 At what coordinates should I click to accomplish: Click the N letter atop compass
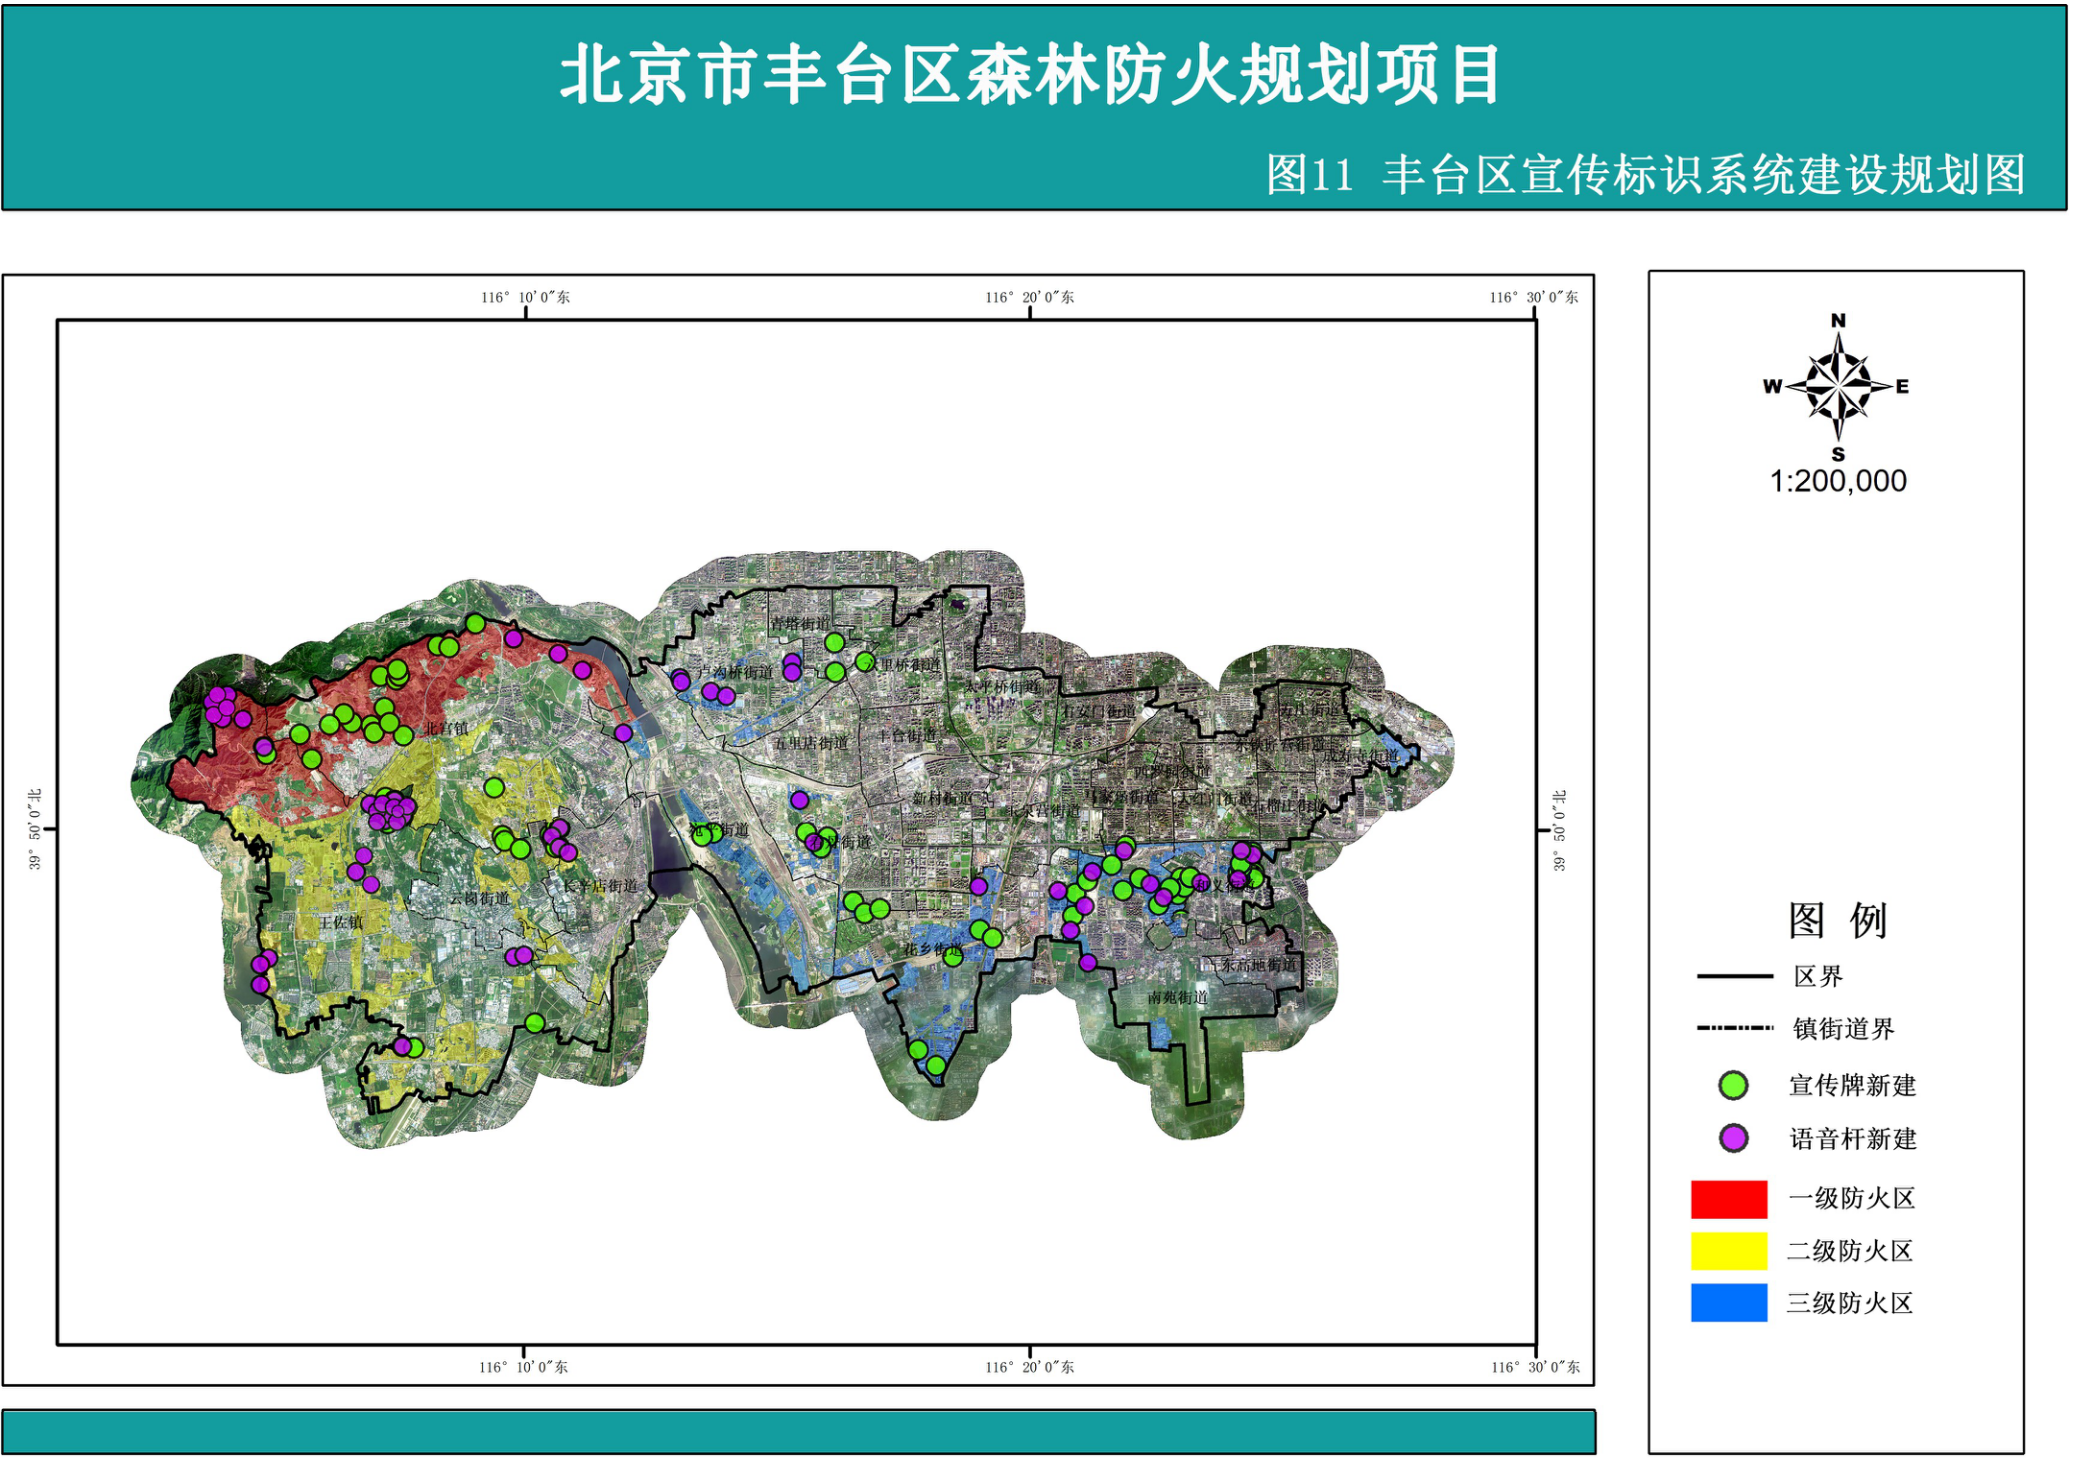point(1838,321)
